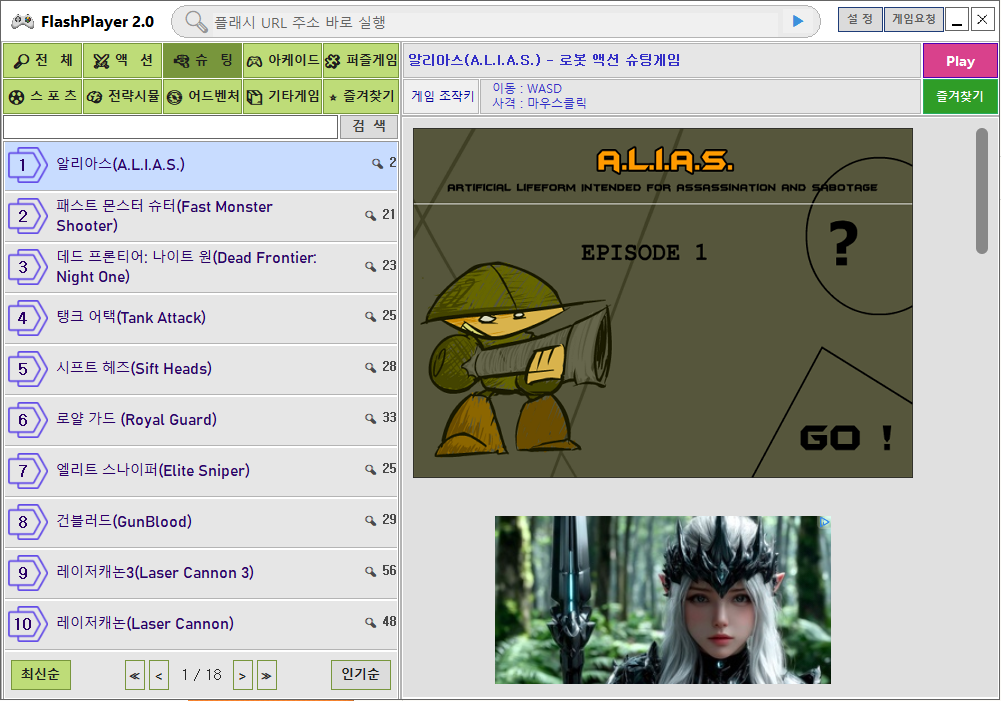Image resolution: width=1001 pixels, height=701 pixels.
Task: Click the game search text box
Action: (170, 126)
